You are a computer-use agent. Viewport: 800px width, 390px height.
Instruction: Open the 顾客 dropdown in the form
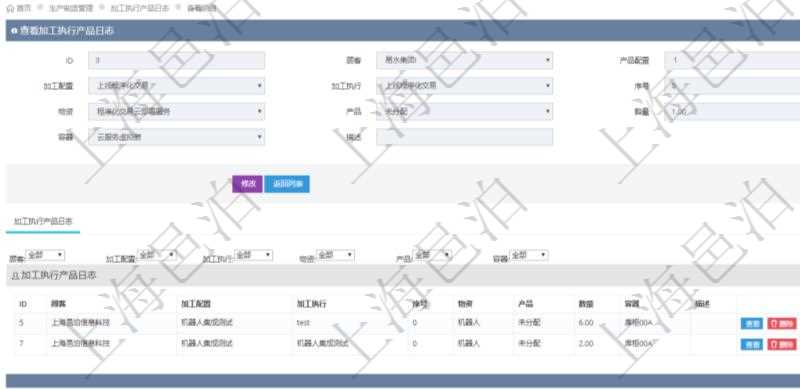[x=465, y=60]
